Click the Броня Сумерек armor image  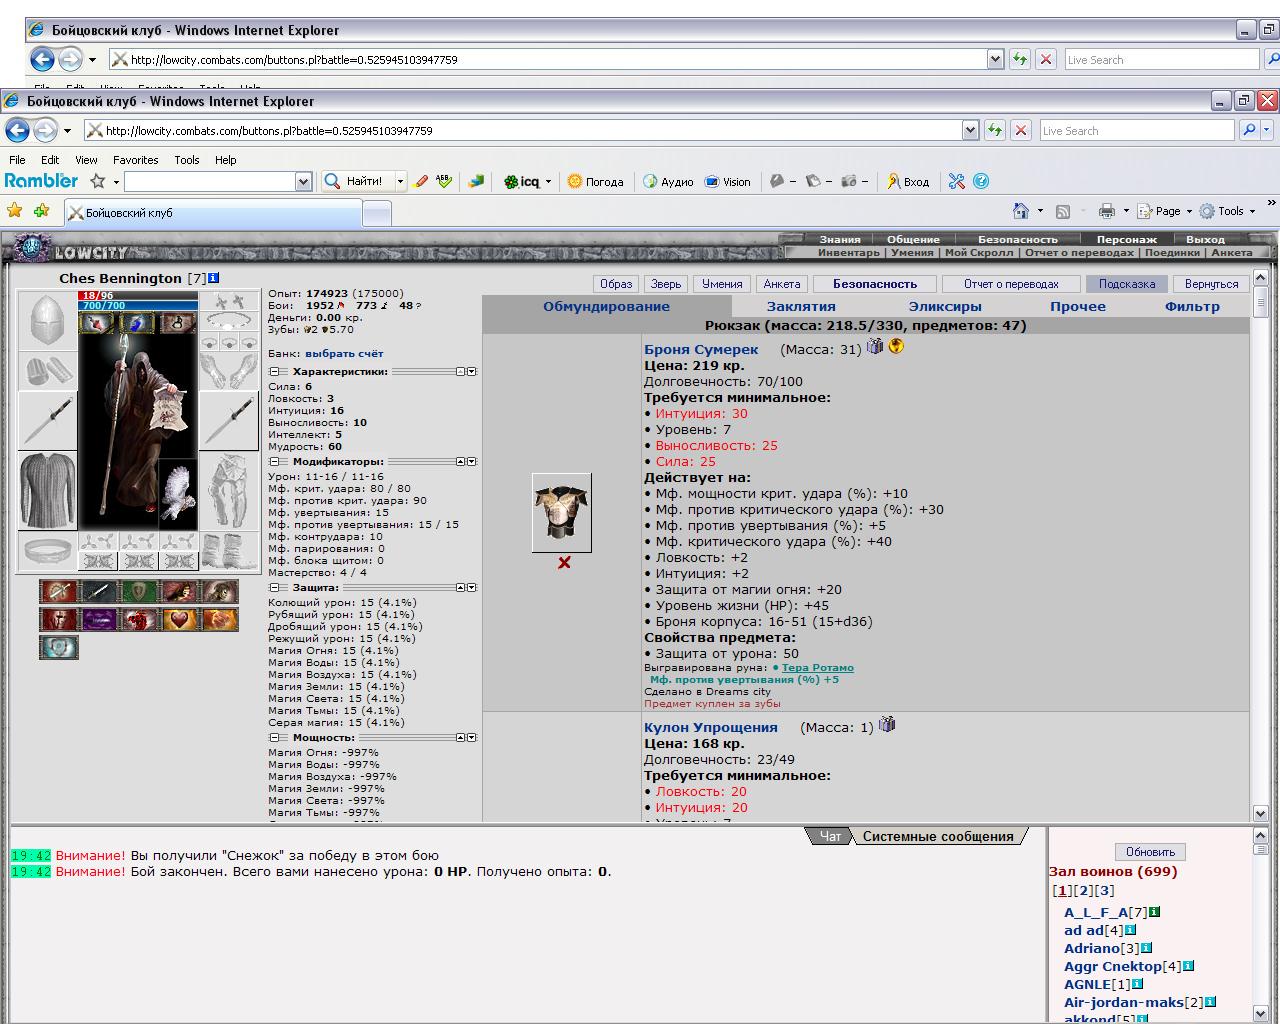click(x=562, y=513)
